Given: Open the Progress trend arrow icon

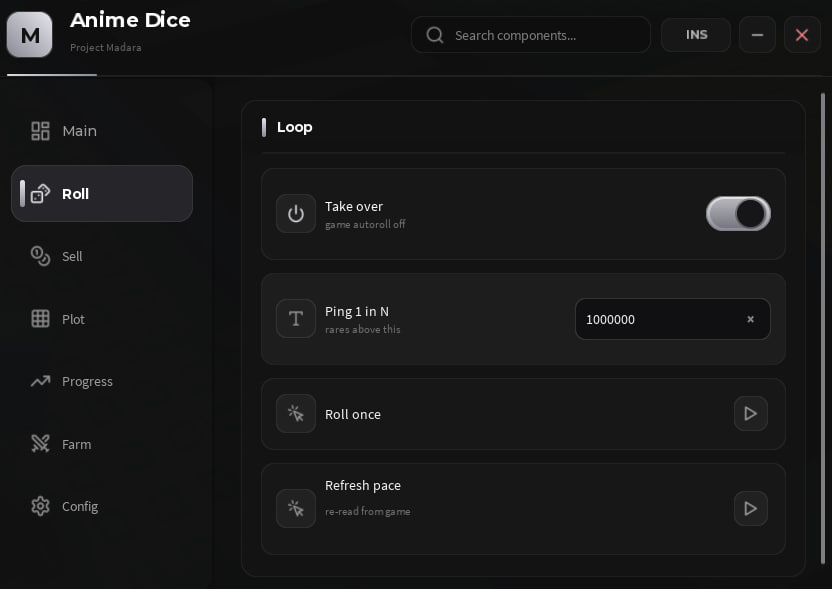Looking at the screenshot, I should (x=40, y=381).
